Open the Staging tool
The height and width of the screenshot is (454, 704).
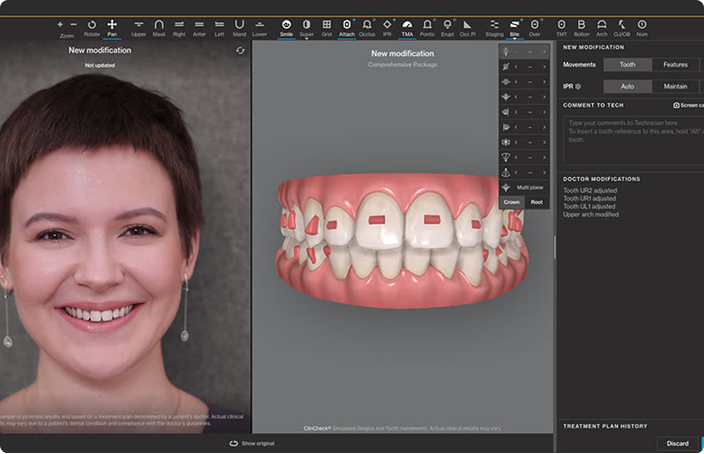[x=494, y=27]
